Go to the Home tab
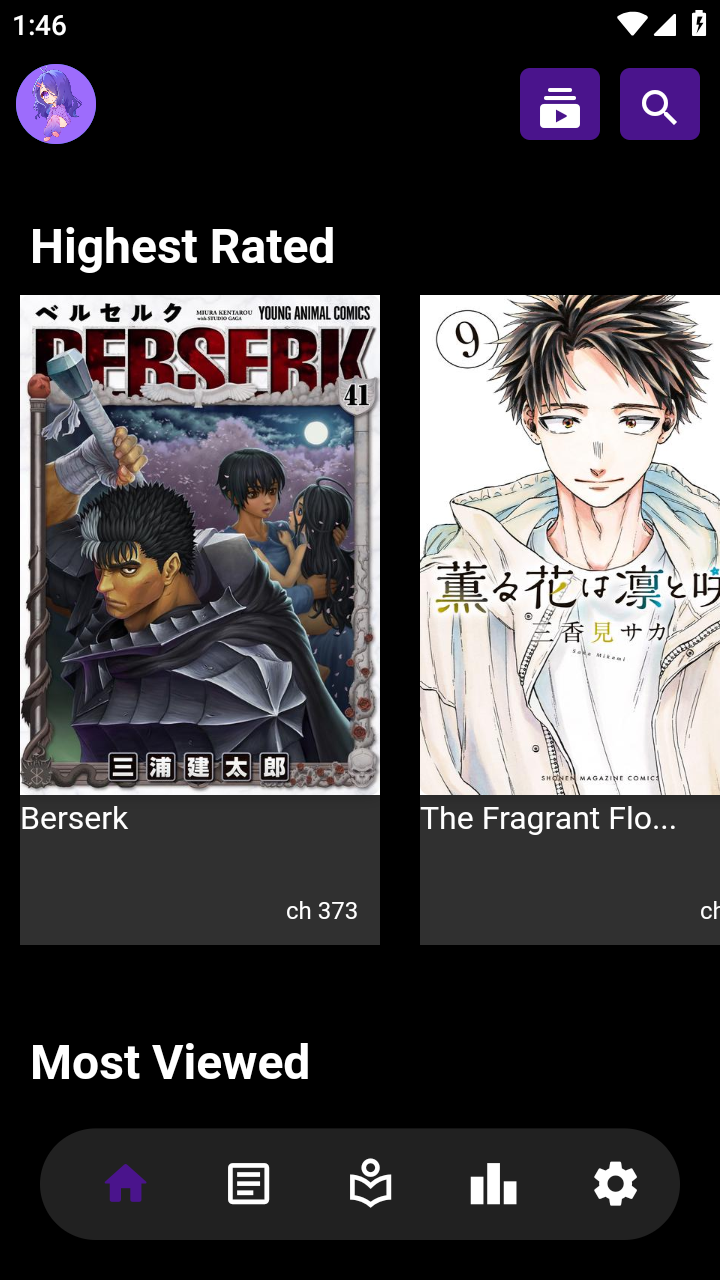The width and height of the screenshot is (720, 1280). 126,1185
